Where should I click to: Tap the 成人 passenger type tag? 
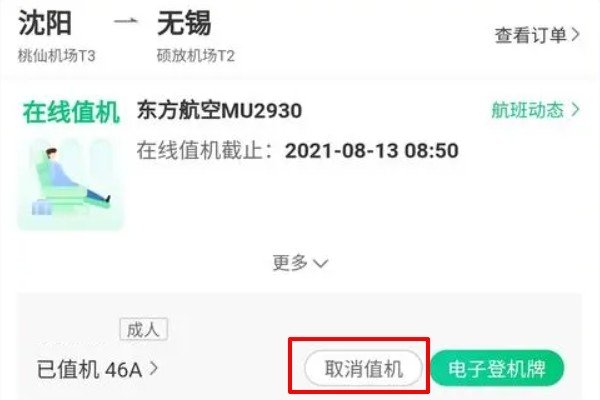[x=143, y=329]
